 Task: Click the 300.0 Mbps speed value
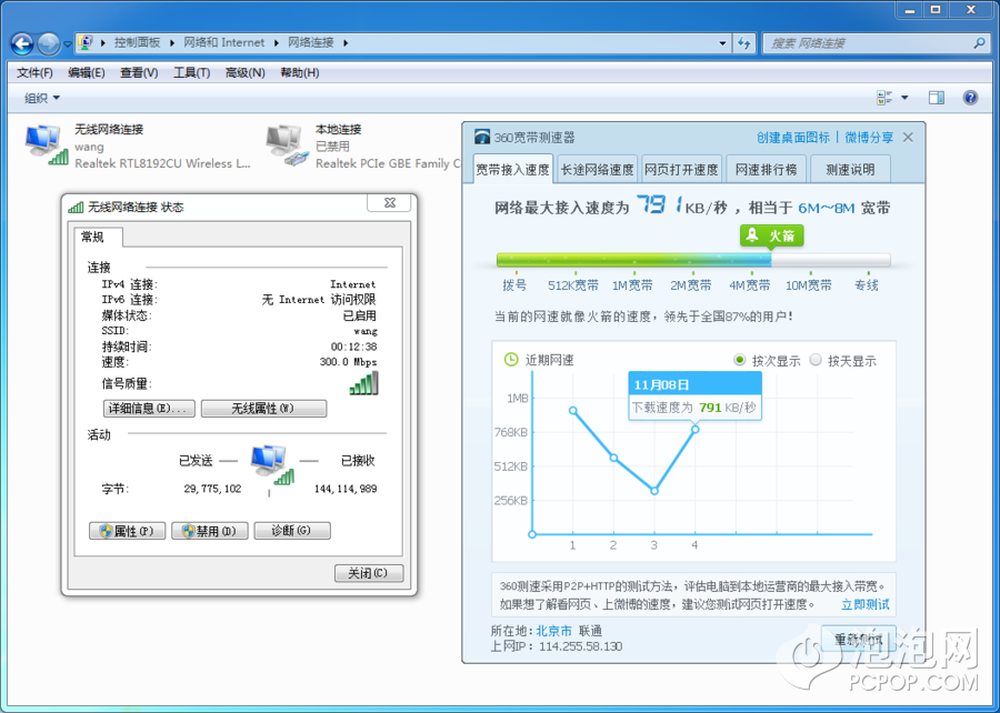pyautogui.click(x=348, y=362)
